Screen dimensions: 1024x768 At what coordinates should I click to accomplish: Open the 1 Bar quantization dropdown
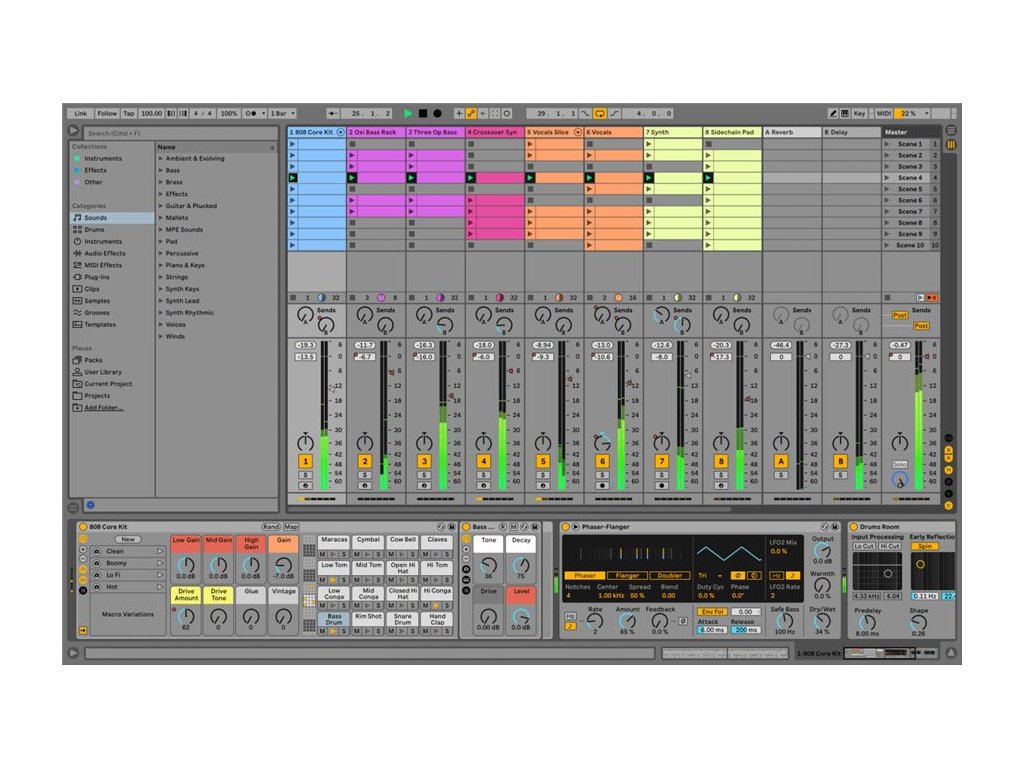click(x=281, y=114)
